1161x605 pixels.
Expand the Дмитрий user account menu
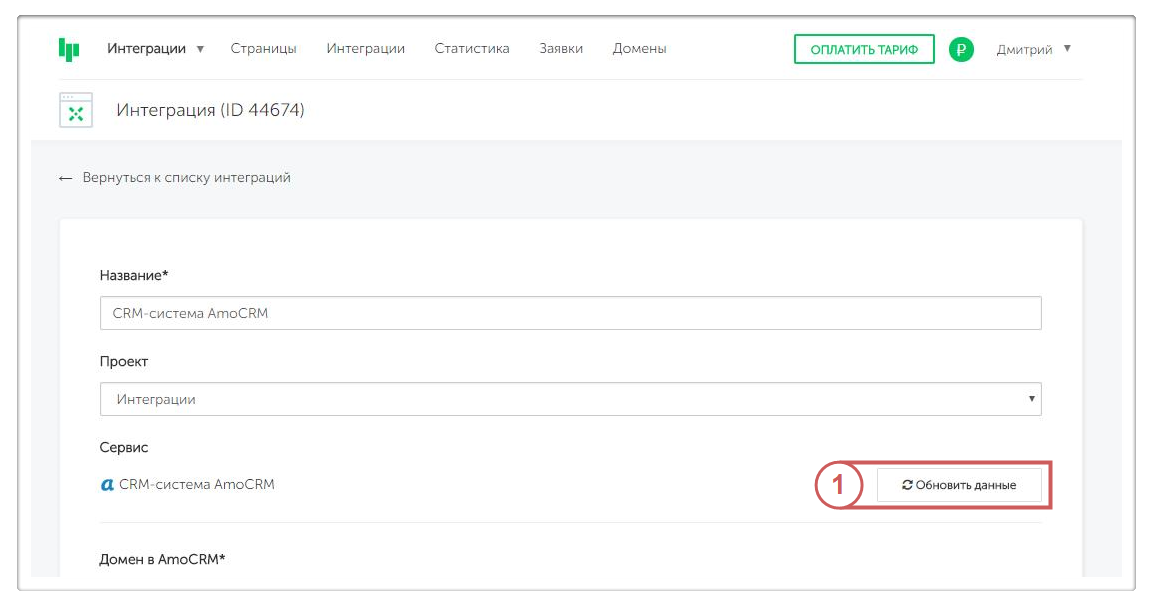(1033, 49)
